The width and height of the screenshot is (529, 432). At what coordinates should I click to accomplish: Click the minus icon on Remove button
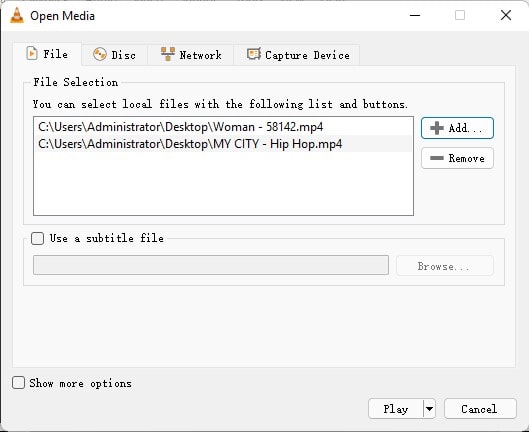click(437, 158)
